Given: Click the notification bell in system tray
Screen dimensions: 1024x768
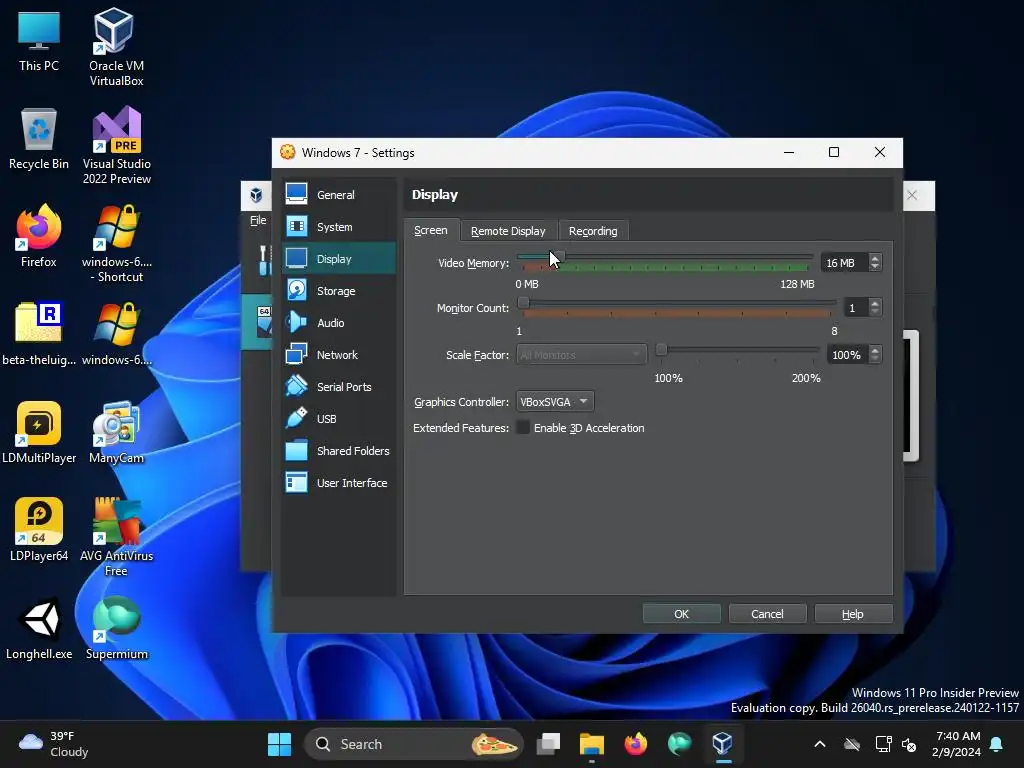Looking at the screenshot, I should point(997,744).
